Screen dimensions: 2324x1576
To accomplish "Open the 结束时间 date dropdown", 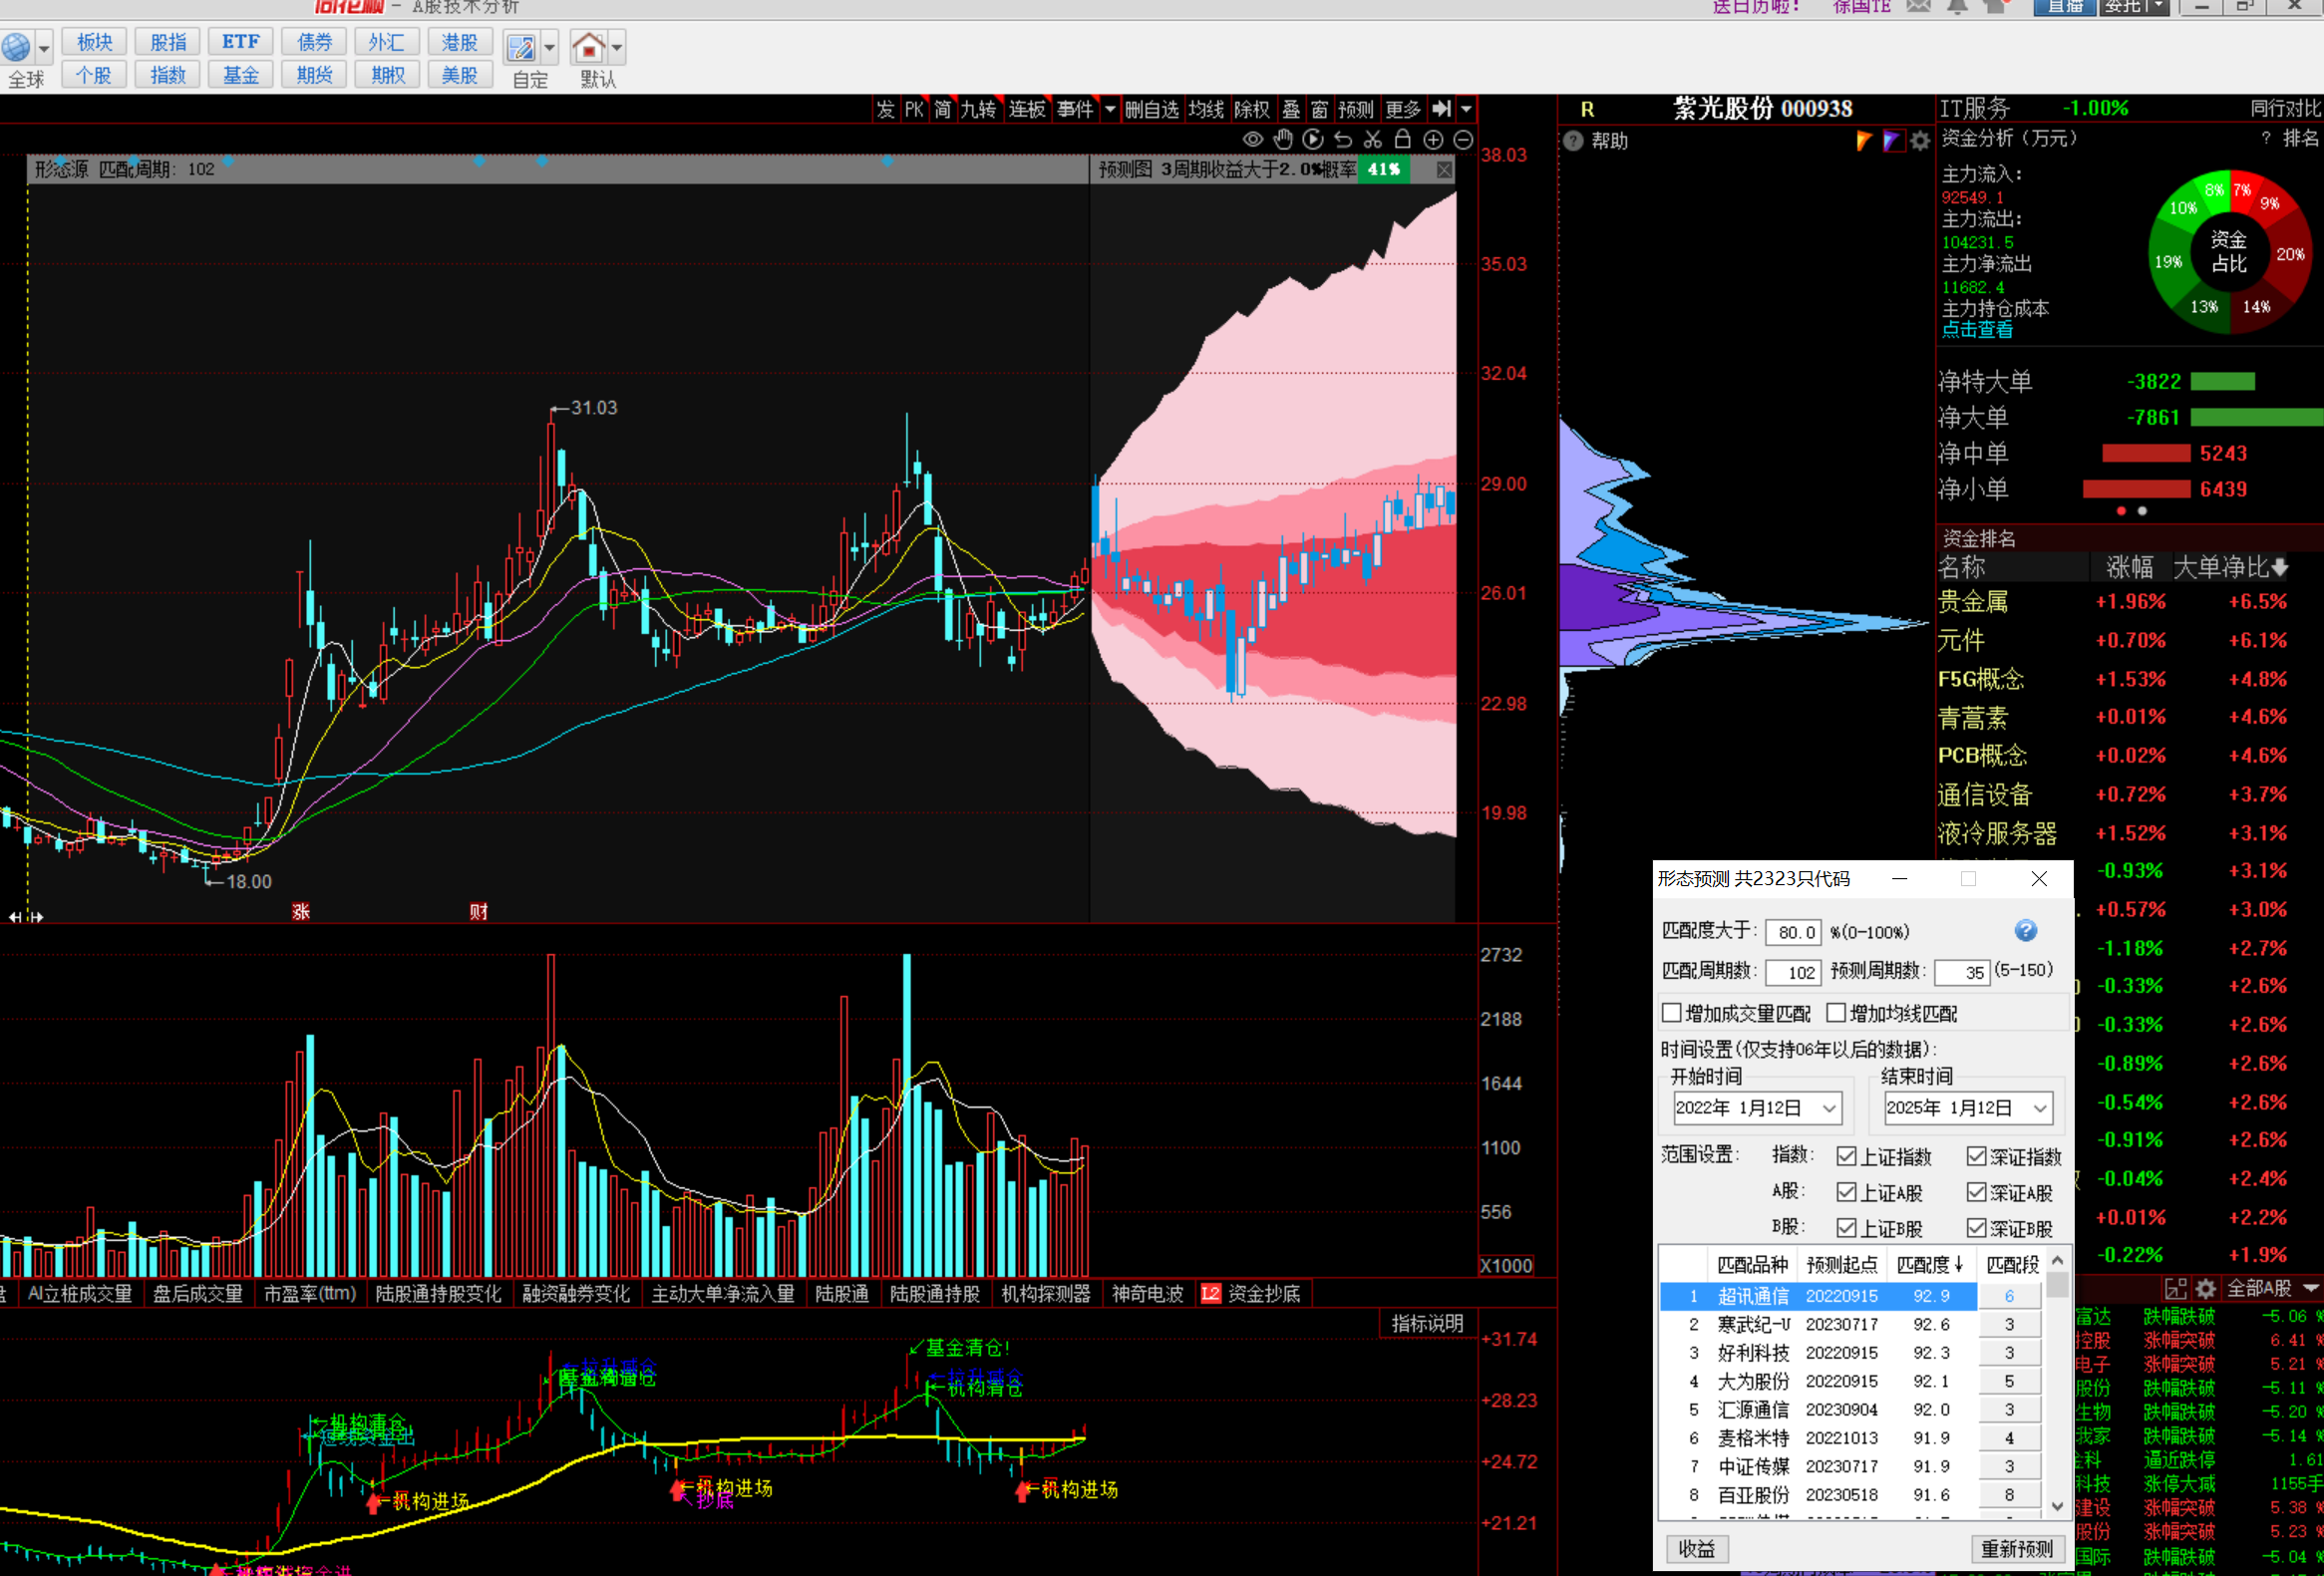I will pos(2039,1108).
